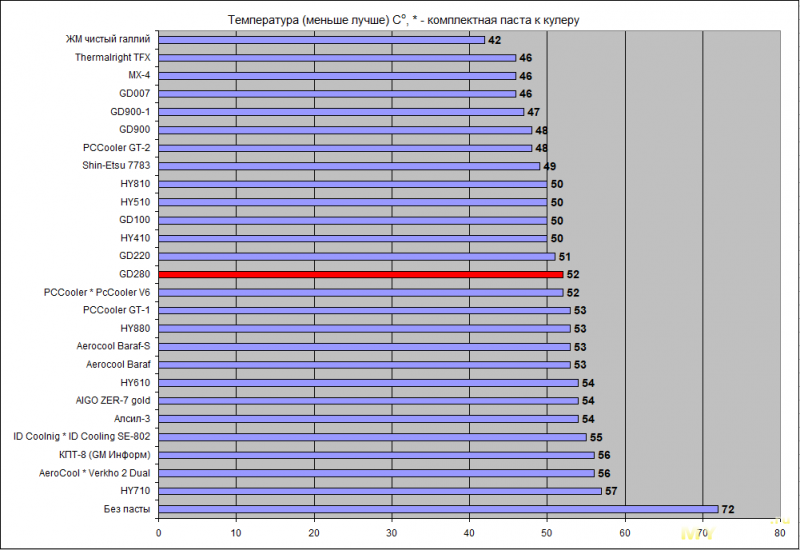
Task: Click the 'GD280' label
Action: click(x=135, y=274)
